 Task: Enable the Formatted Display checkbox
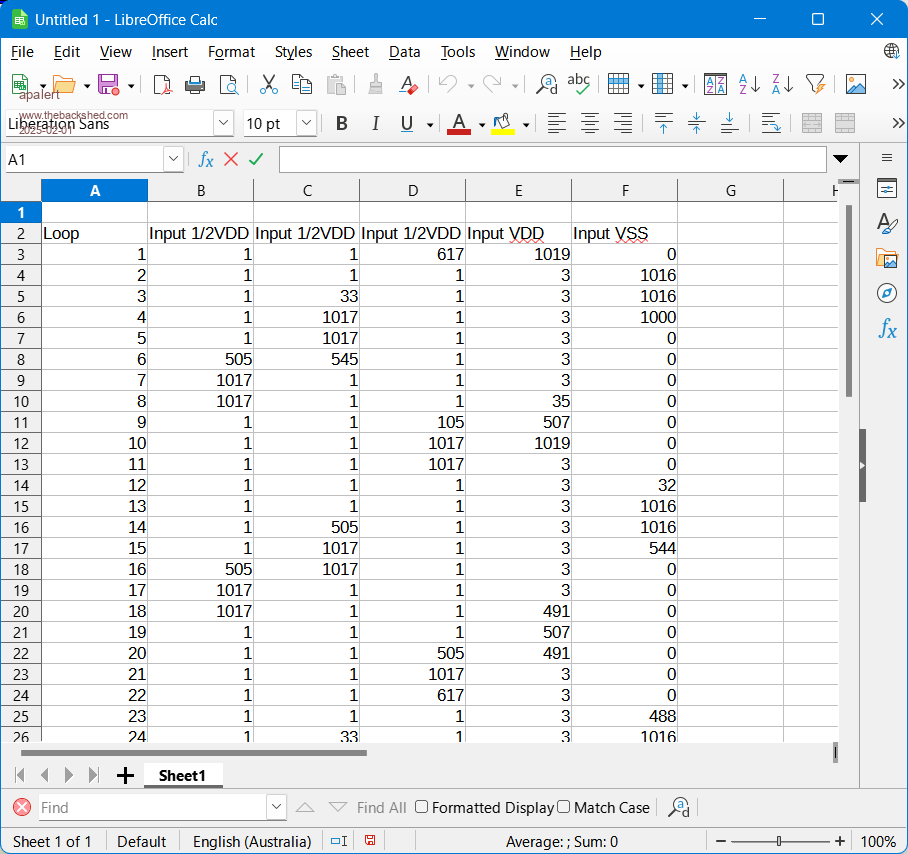pyautogui.click(x=422, y=807)
